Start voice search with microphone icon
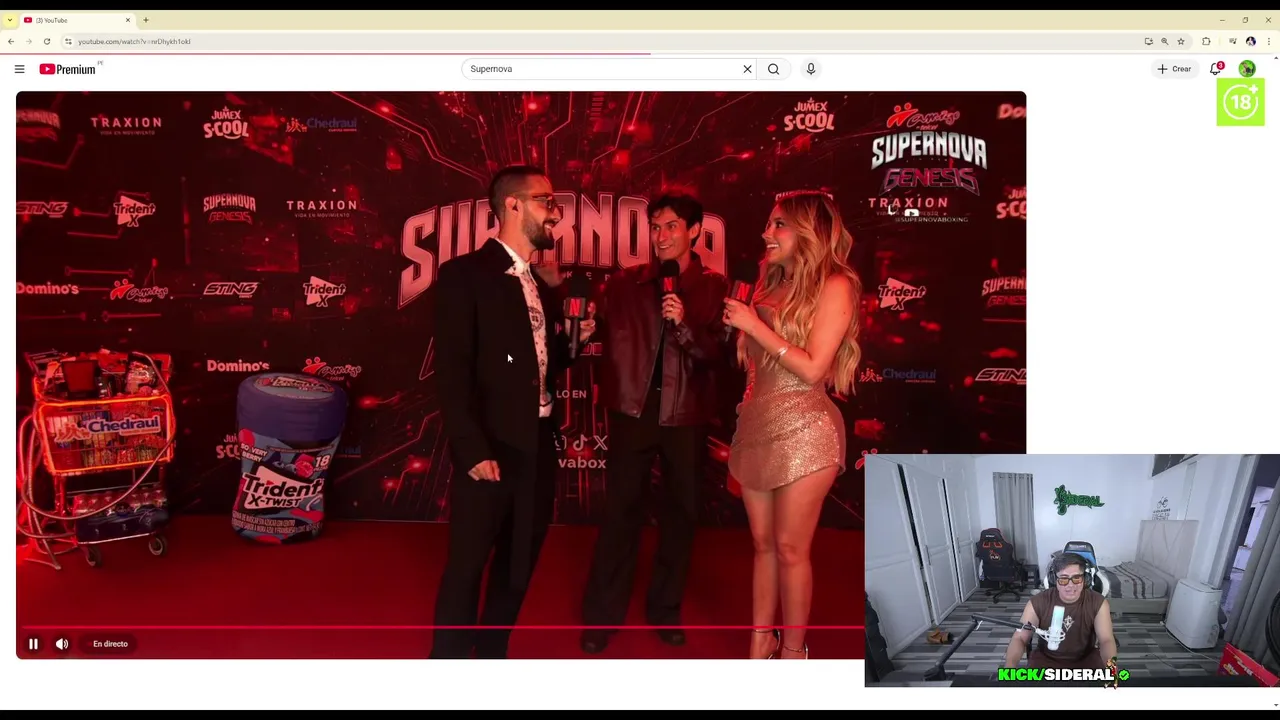The image size is (1280, 720). pyautogui.click(x=811, y=69)
